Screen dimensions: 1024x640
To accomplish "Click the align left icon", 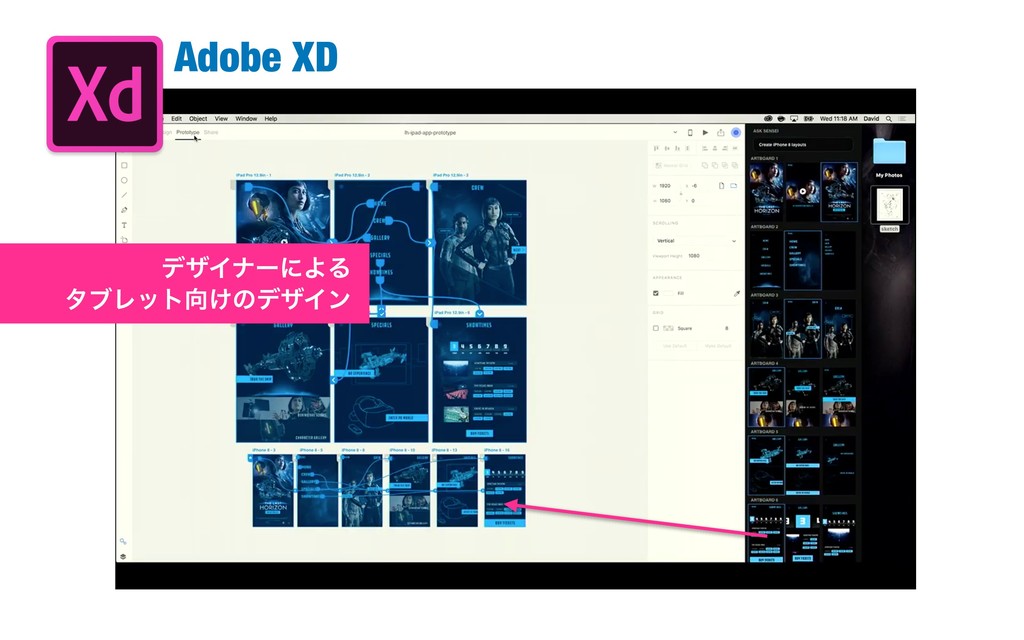I will tap(705, 149).
